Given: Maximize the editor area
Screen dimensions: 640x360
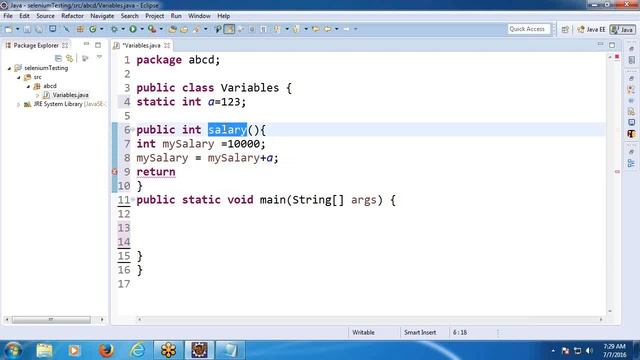Looking at the screenshot, I should [612, 45].
